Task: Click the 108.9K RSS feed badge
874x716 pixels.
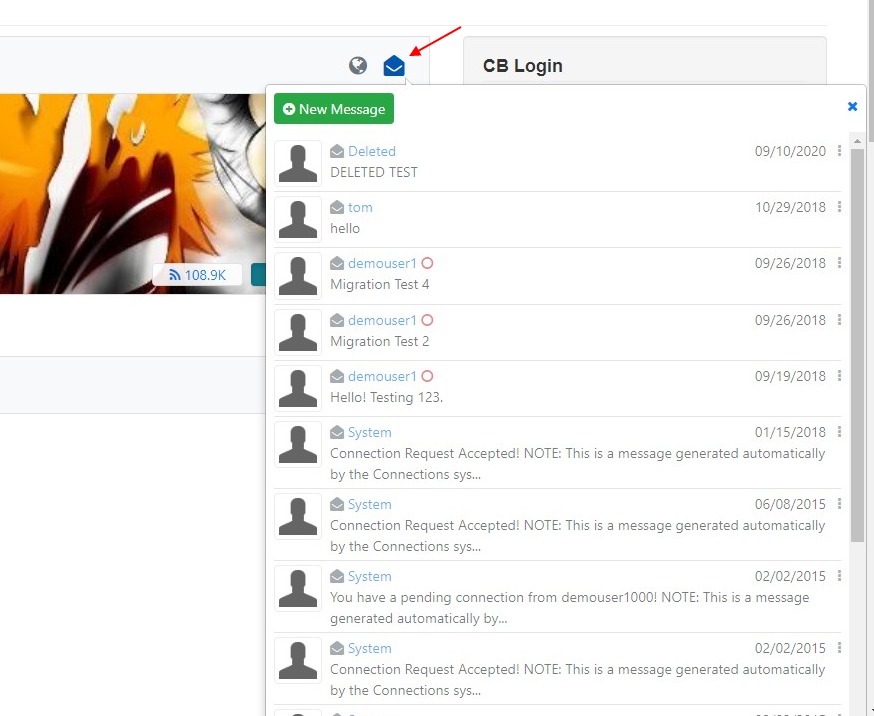Action: 197,275
